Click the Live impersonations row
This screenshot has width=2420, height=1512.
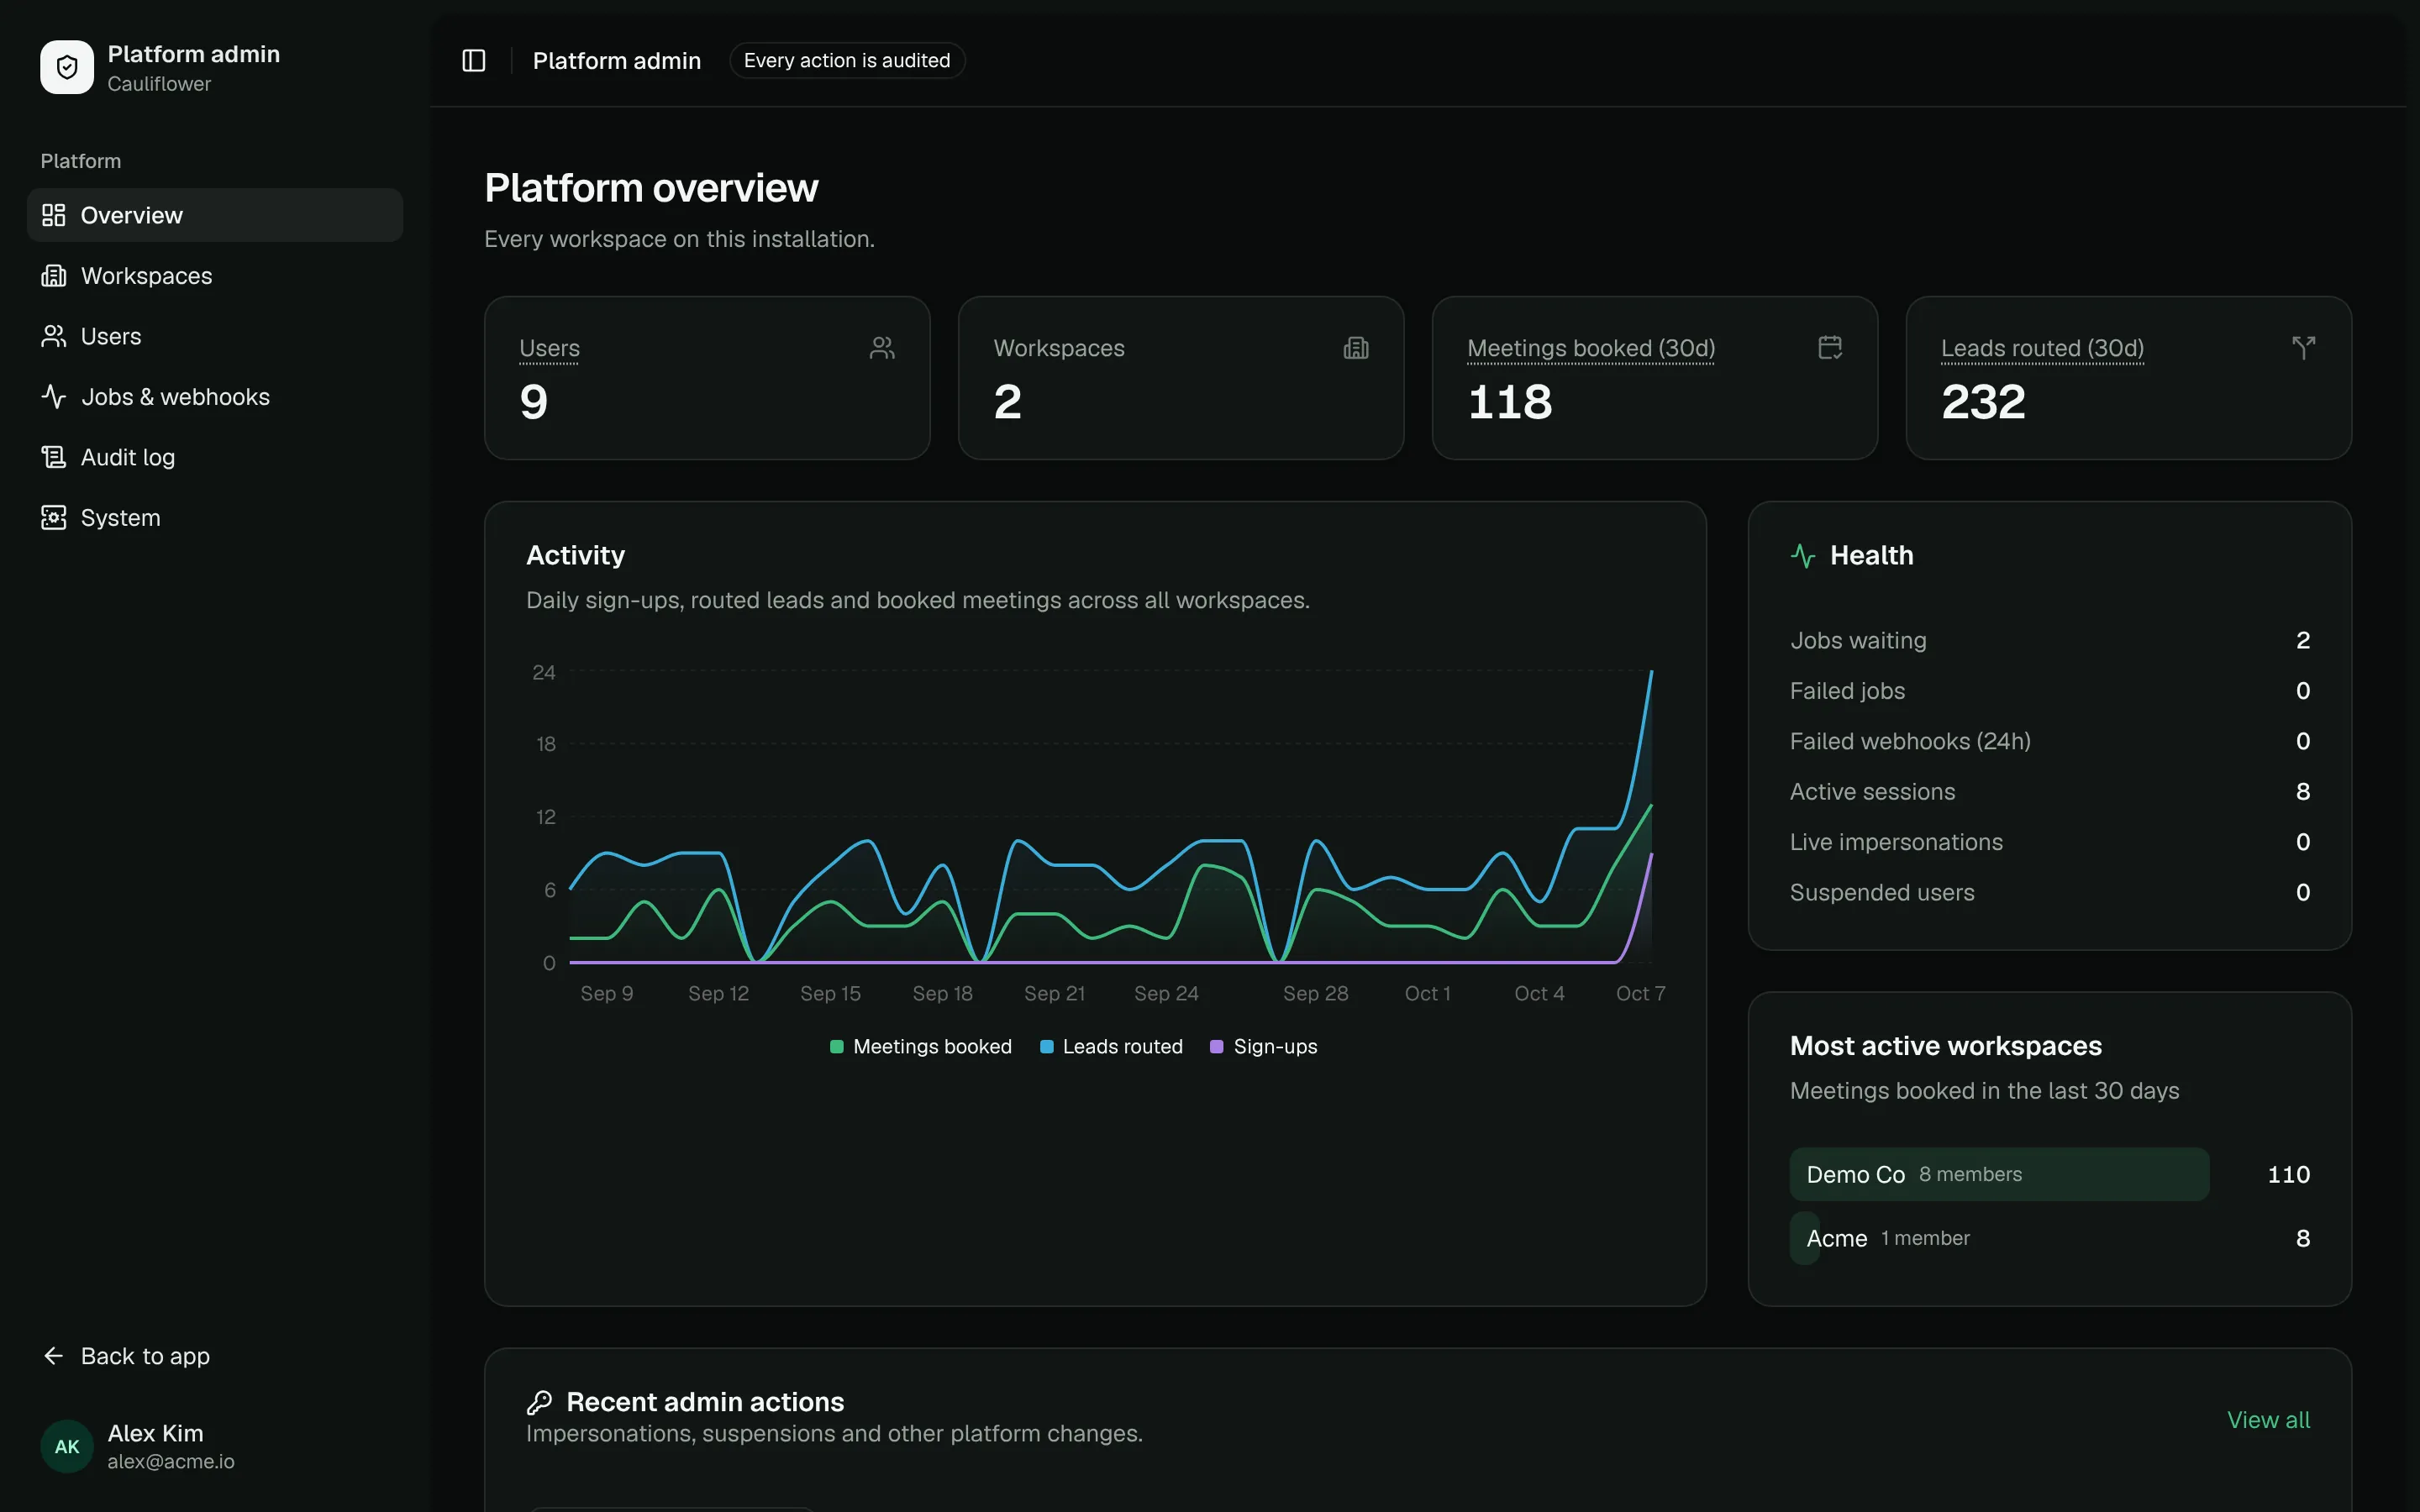pyautogui.click(x=2050, y=842)
